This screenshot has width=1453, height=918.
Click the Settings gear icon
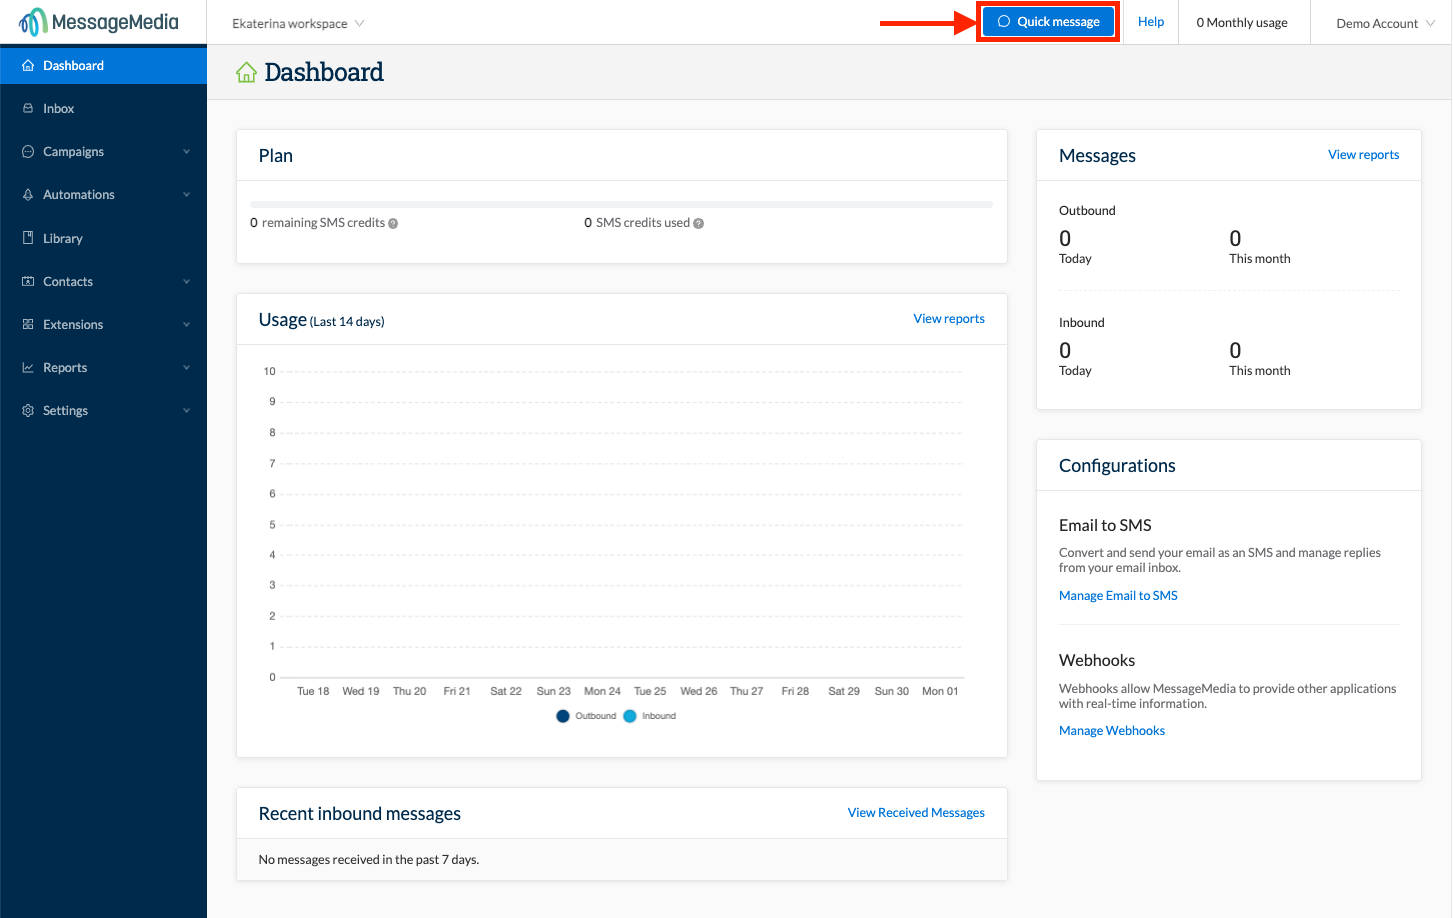point(28,410)
